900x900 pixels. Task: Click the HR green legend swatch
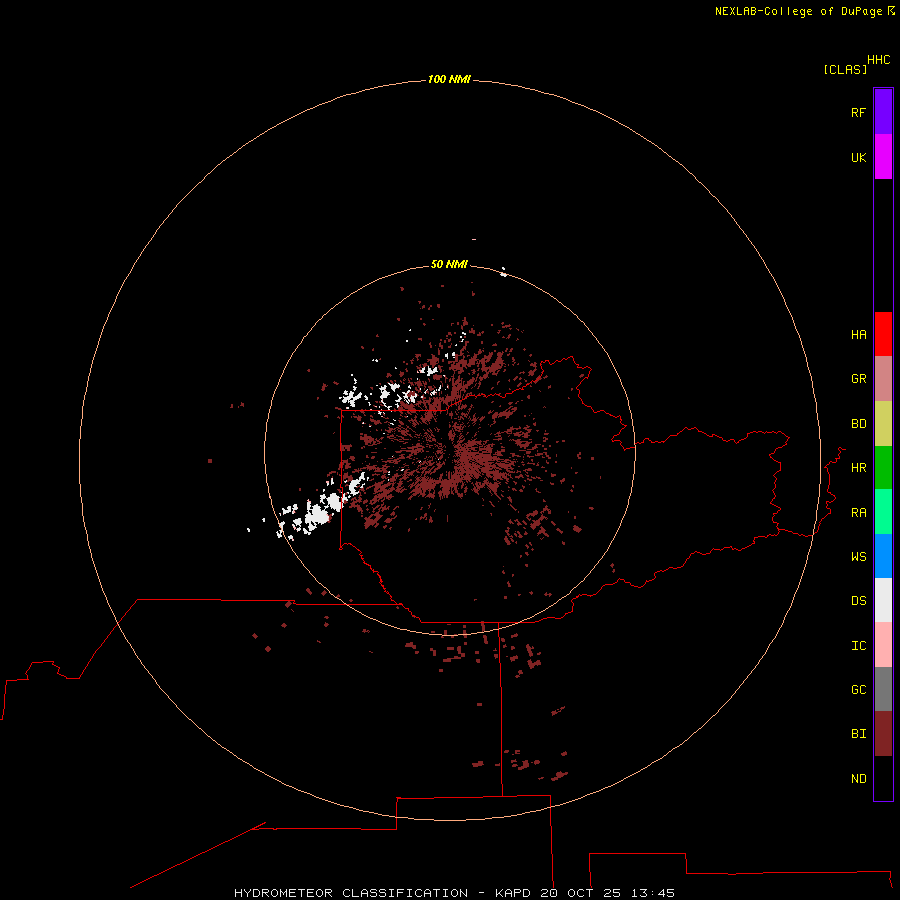(x=883, y=468)
